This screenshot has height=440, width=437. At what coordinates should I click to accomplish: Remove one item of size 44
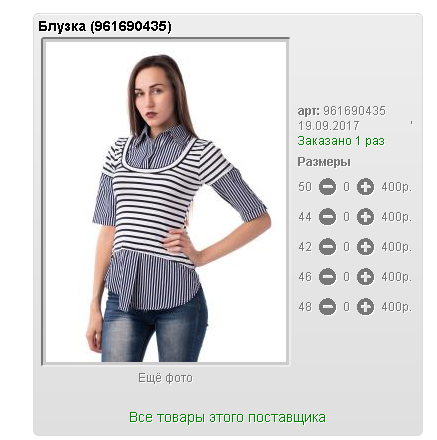coord(327,217)
